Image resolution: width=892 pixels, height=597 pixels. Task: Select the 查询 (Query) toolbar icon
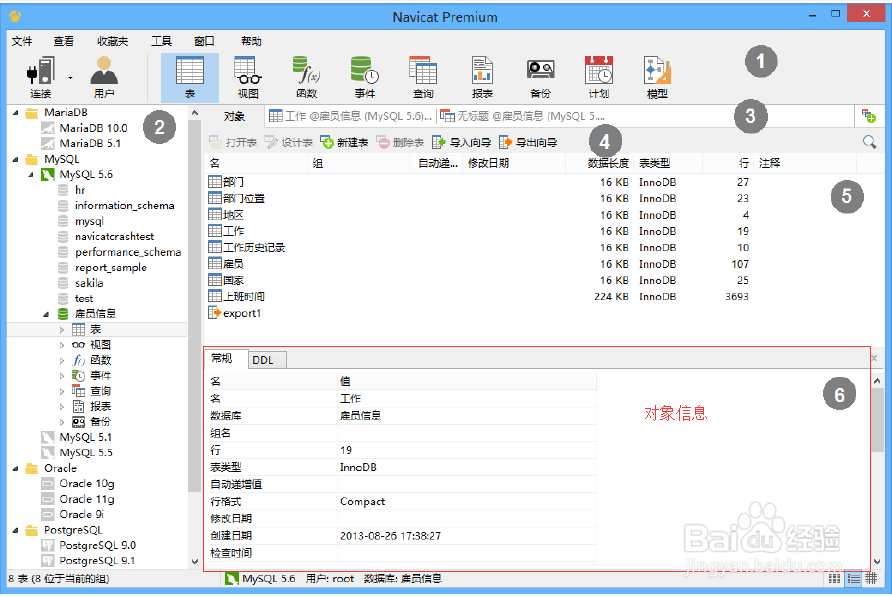(423, 75)
